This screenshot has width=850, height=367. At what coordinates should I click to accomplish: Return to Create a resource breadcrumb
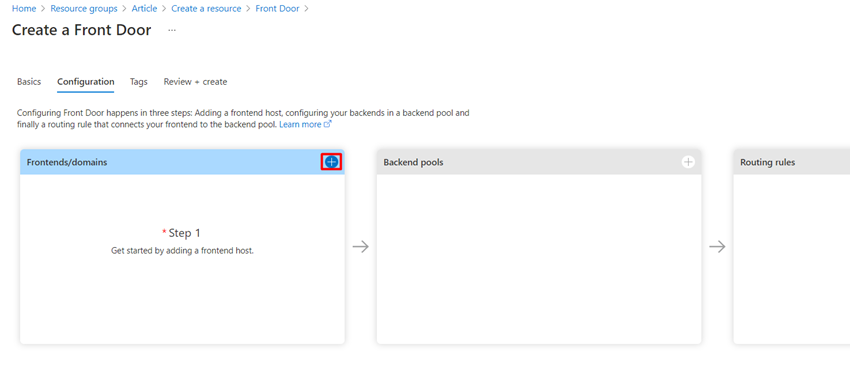(206, 9)
